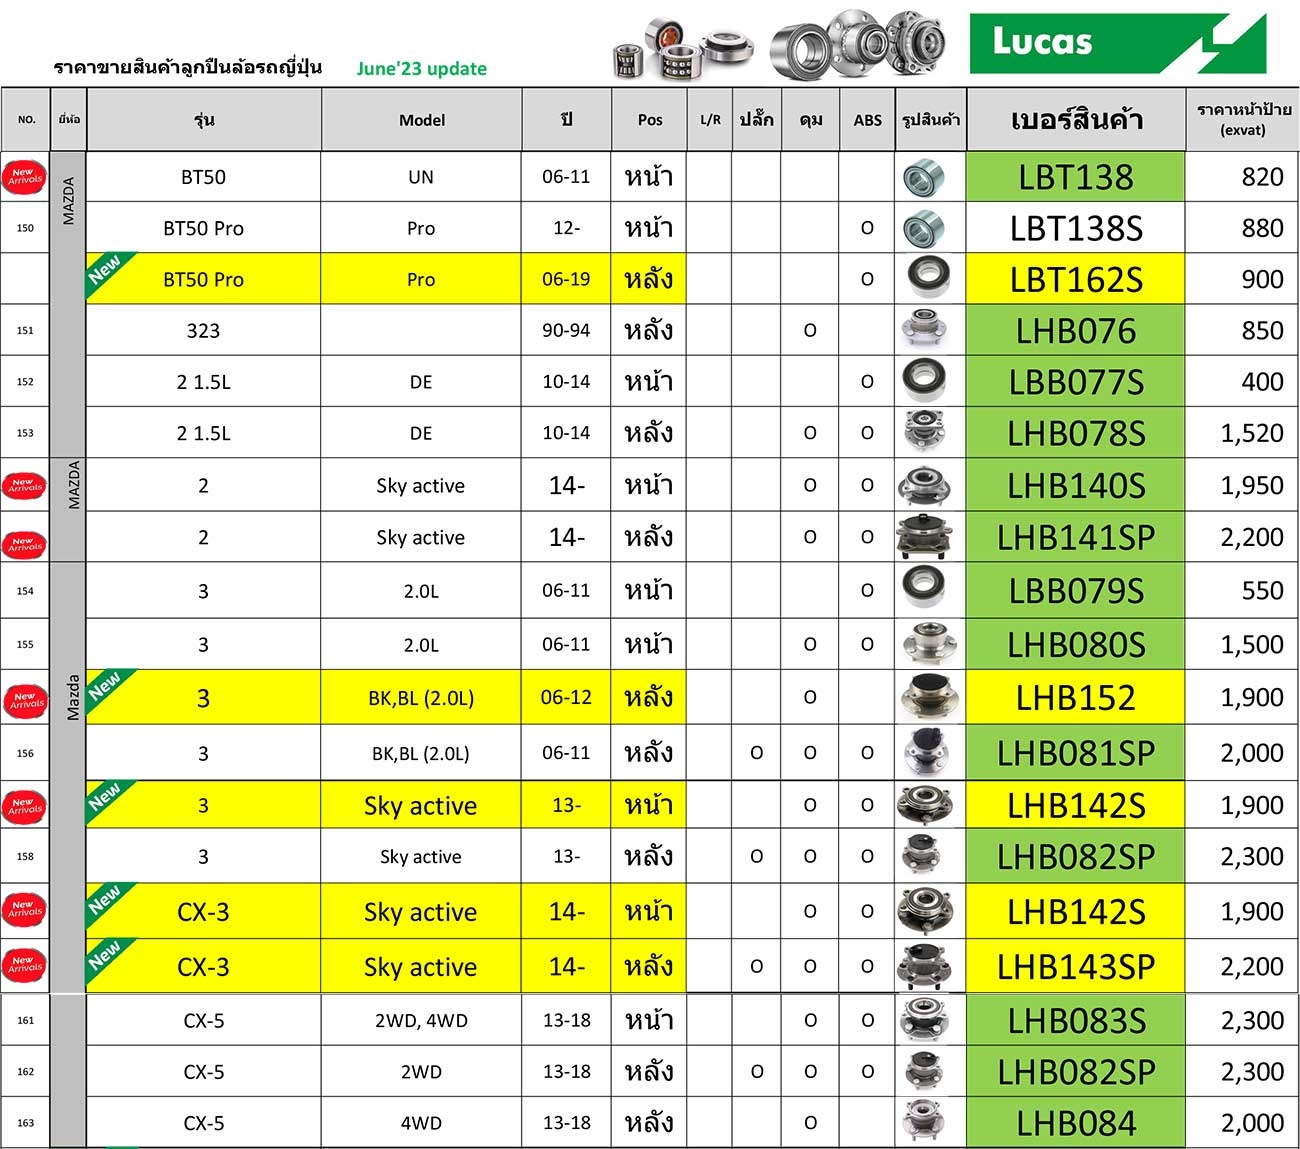1300x1149 pixels.
Task: Click the Lucas logo banner
Action: [x=1118, y=43]
